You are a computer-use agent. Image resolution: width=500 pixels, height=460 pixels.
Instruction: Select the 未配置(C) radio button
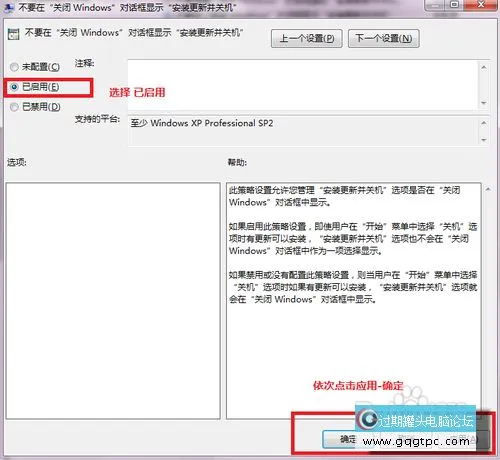pyautogui.click(x=14, y=67)
